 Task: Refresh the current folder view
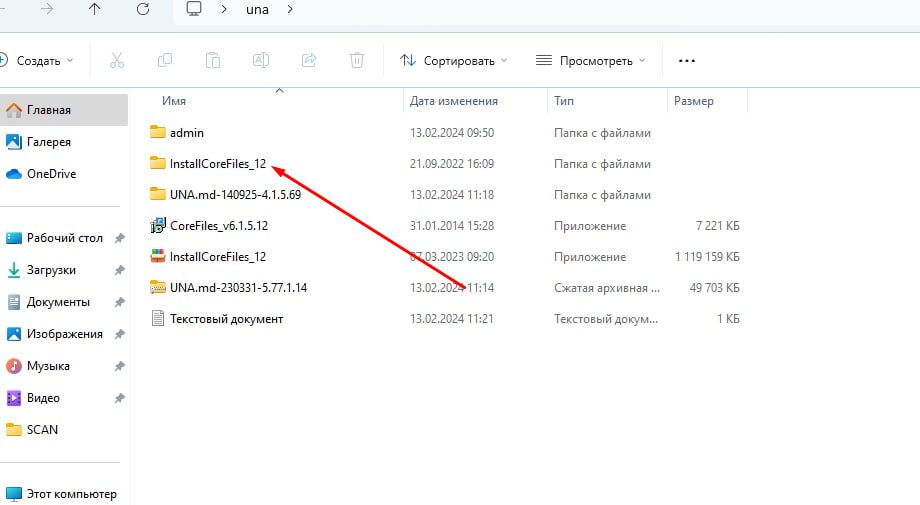pyautogui.click(x=143, y=9)
